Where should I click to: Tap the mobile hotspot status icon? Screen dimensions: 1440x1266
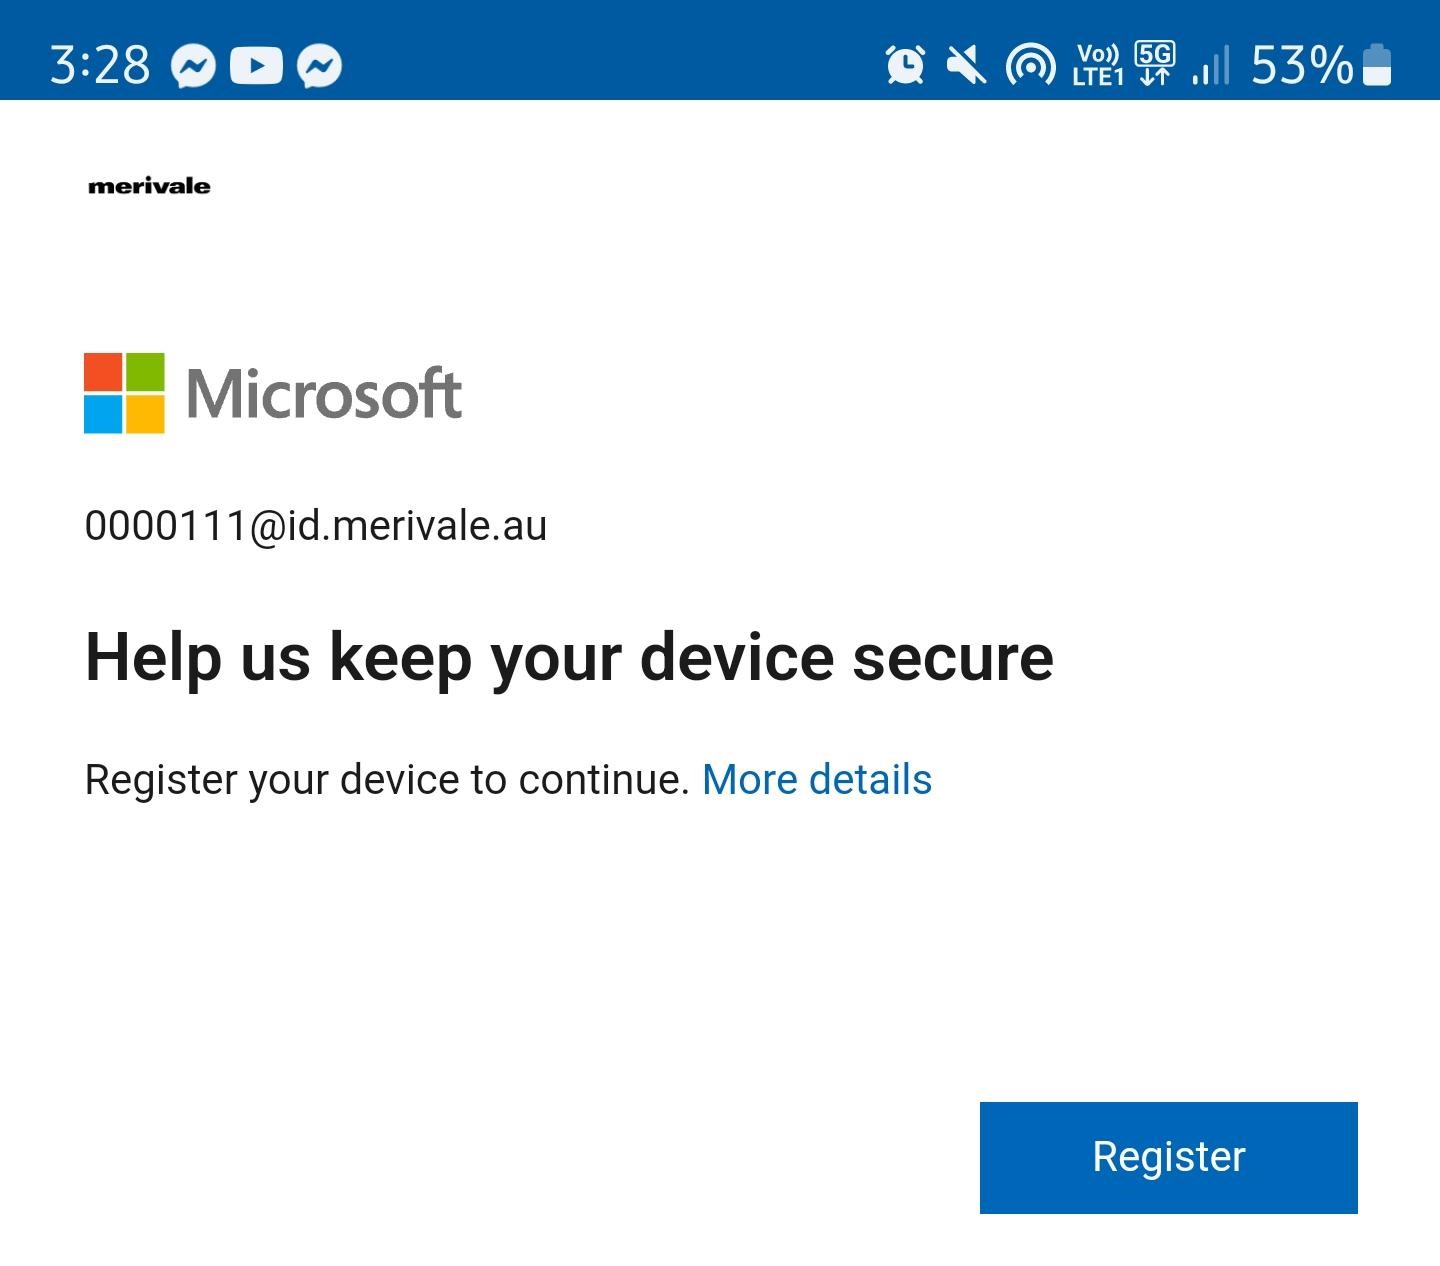pos(1030,66)
